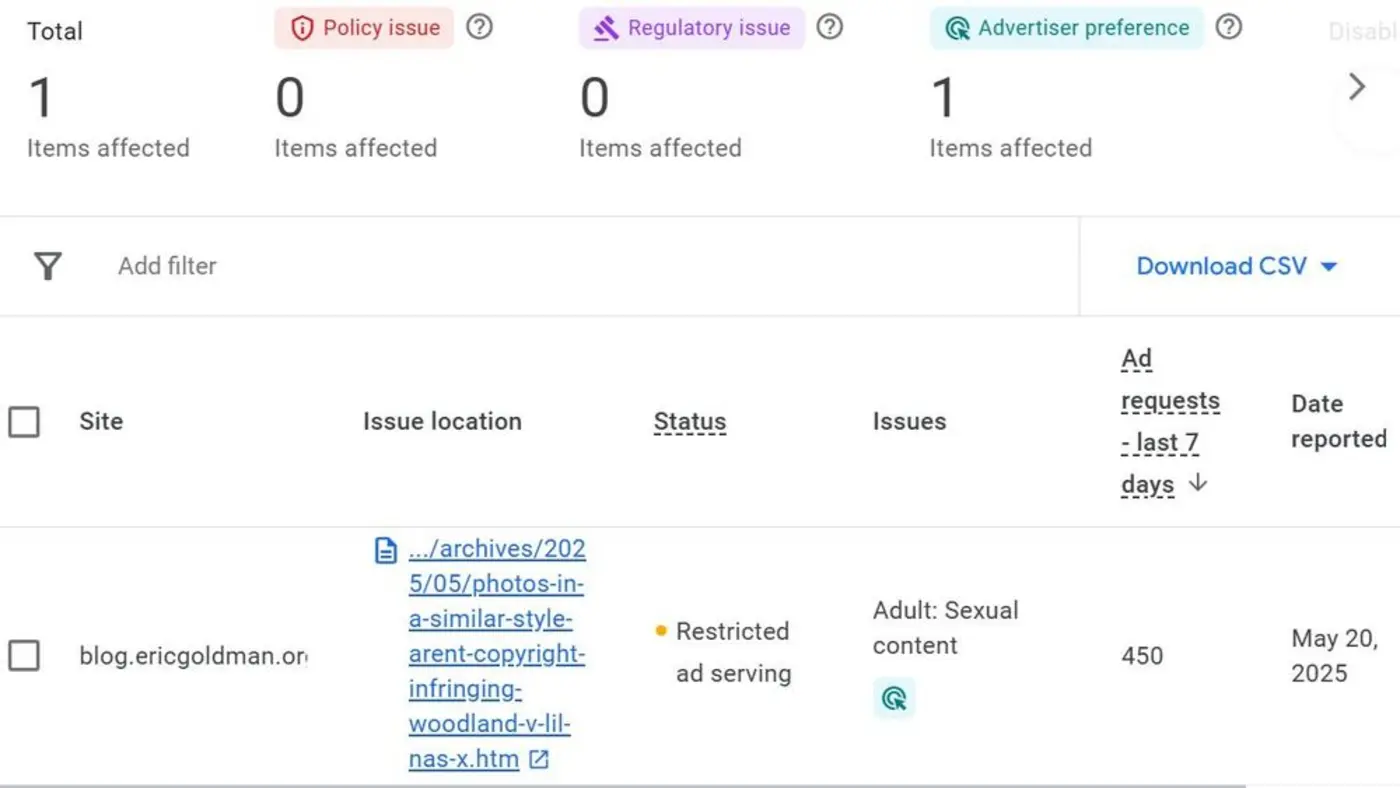Screen dimensions: 1400x788
Task: Open the external link icon after the .htm link
Action: point(538,759)
